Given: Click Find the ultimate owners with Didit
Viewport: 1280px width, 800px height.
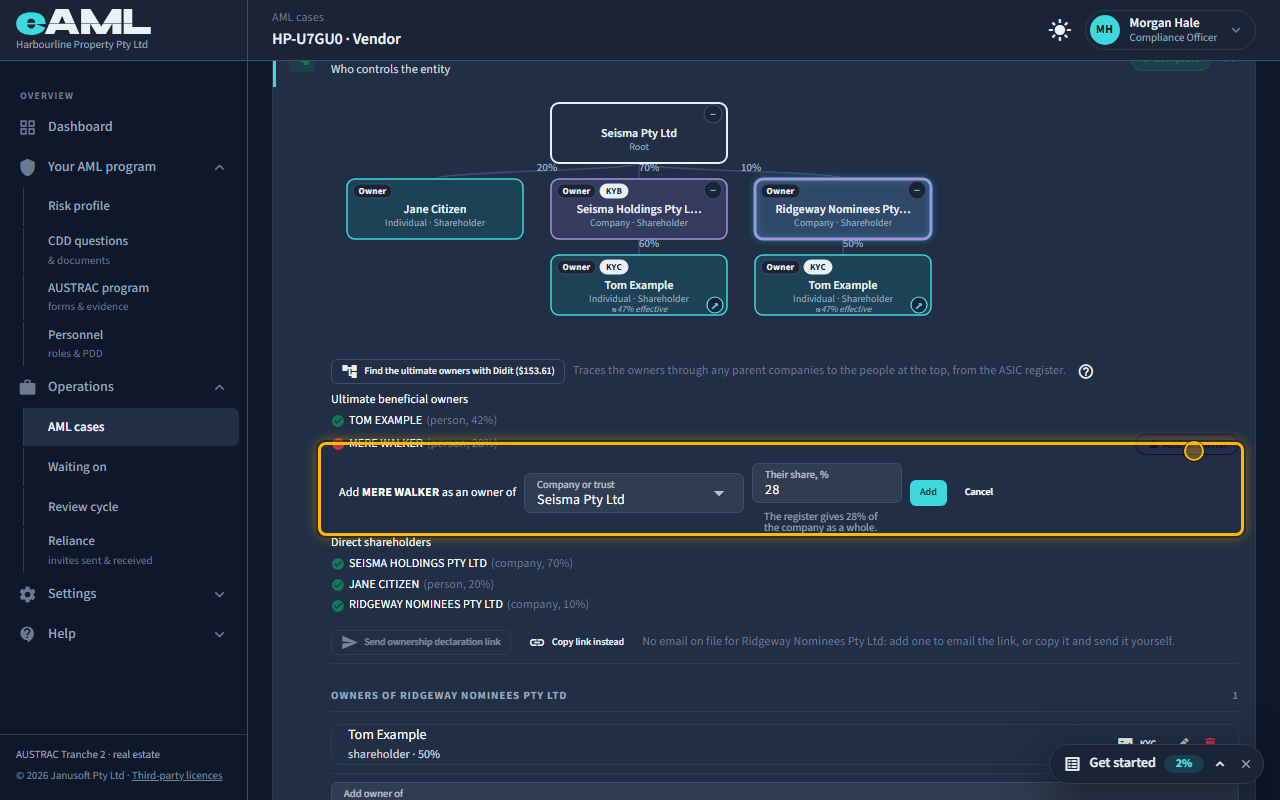Looking at the screenshot, I should pos(448,371).
